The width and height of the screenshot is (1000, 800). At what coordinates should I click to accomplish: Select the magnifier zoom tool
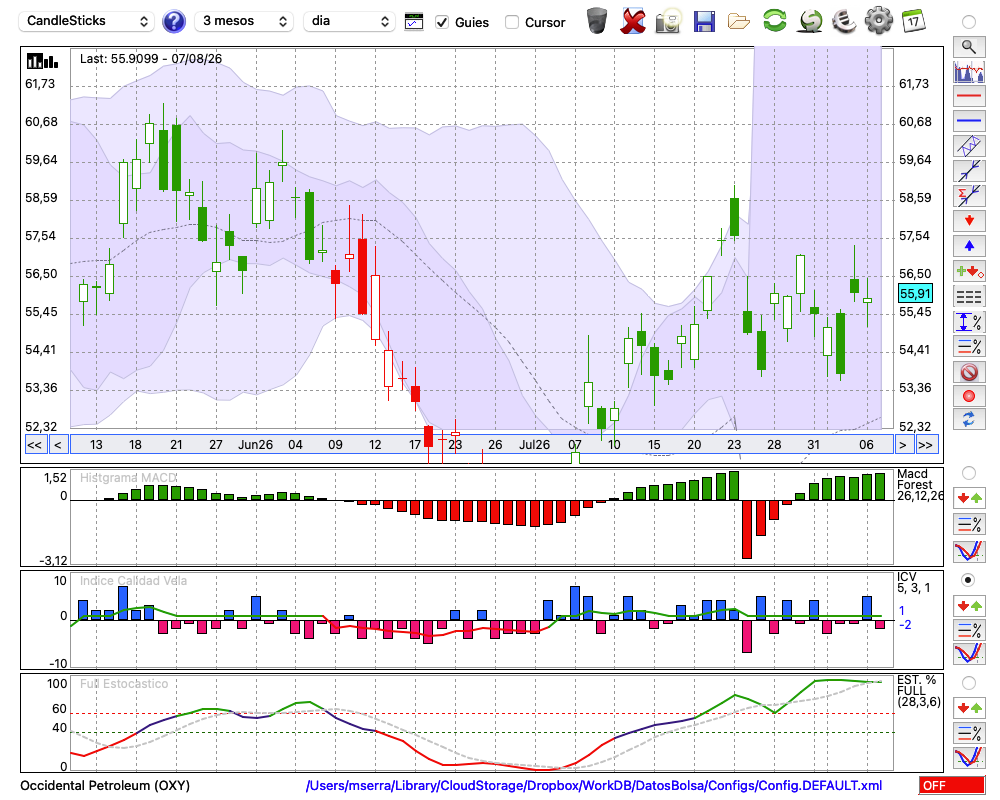pos(969,47)
